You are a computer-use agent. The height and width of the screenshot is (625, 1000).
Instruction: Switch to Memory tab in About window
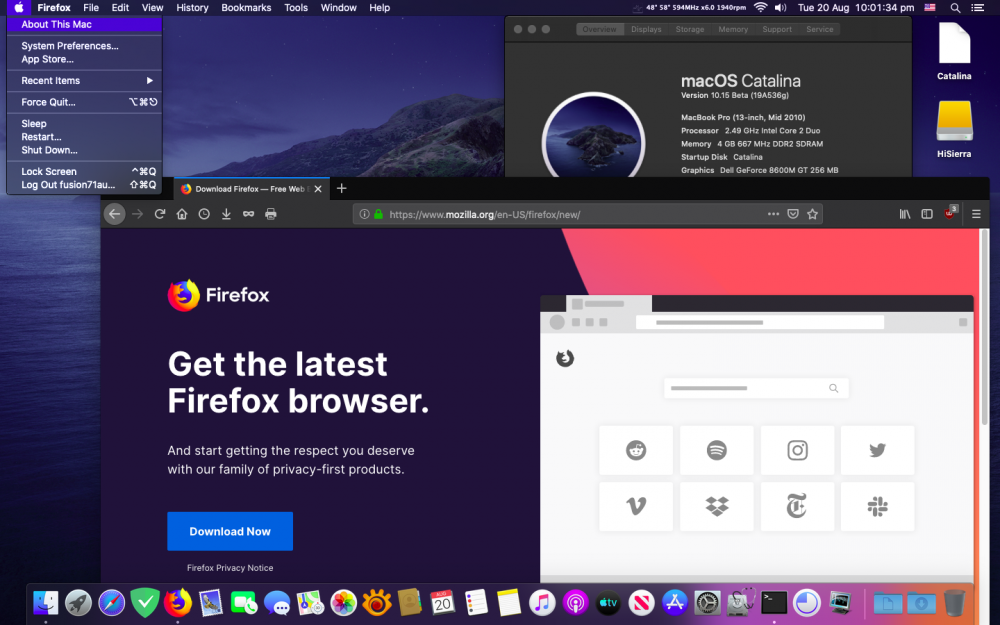pos(733,29)
